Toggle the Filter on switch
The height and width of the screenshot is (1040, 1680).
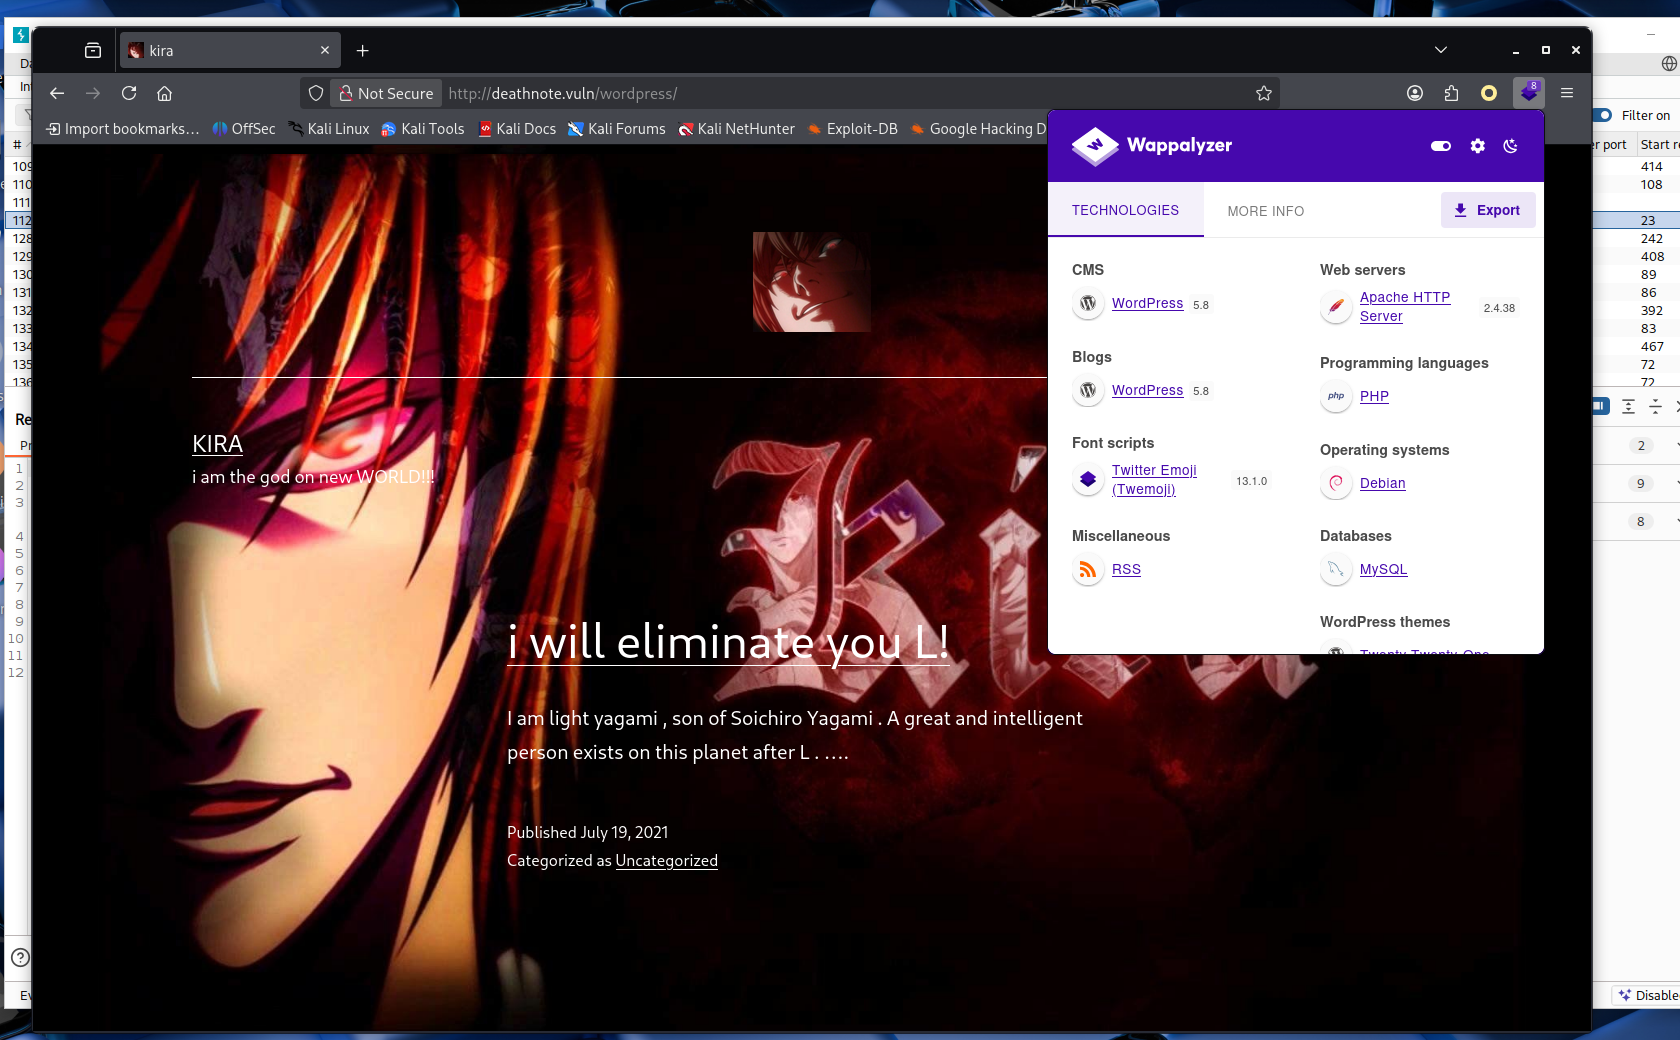[x=1603, y=115]
